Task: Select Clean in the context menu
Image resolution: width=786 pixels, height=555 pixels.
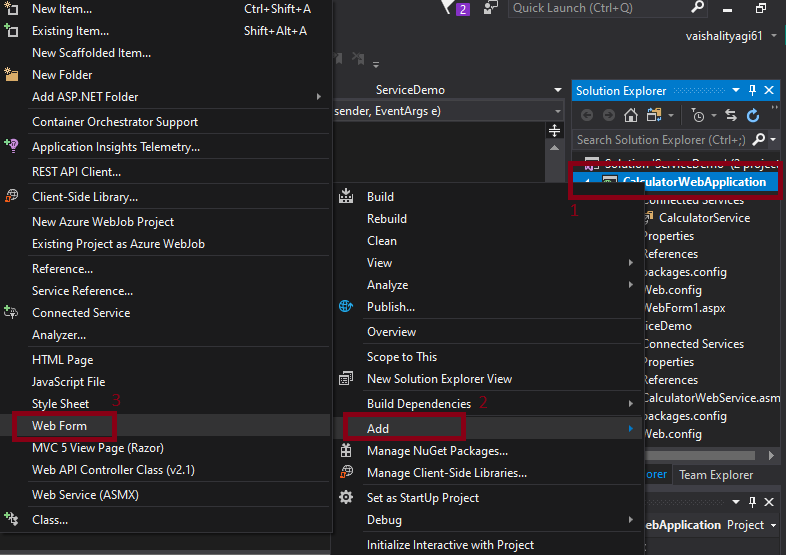Action: (x=489, y=241)
